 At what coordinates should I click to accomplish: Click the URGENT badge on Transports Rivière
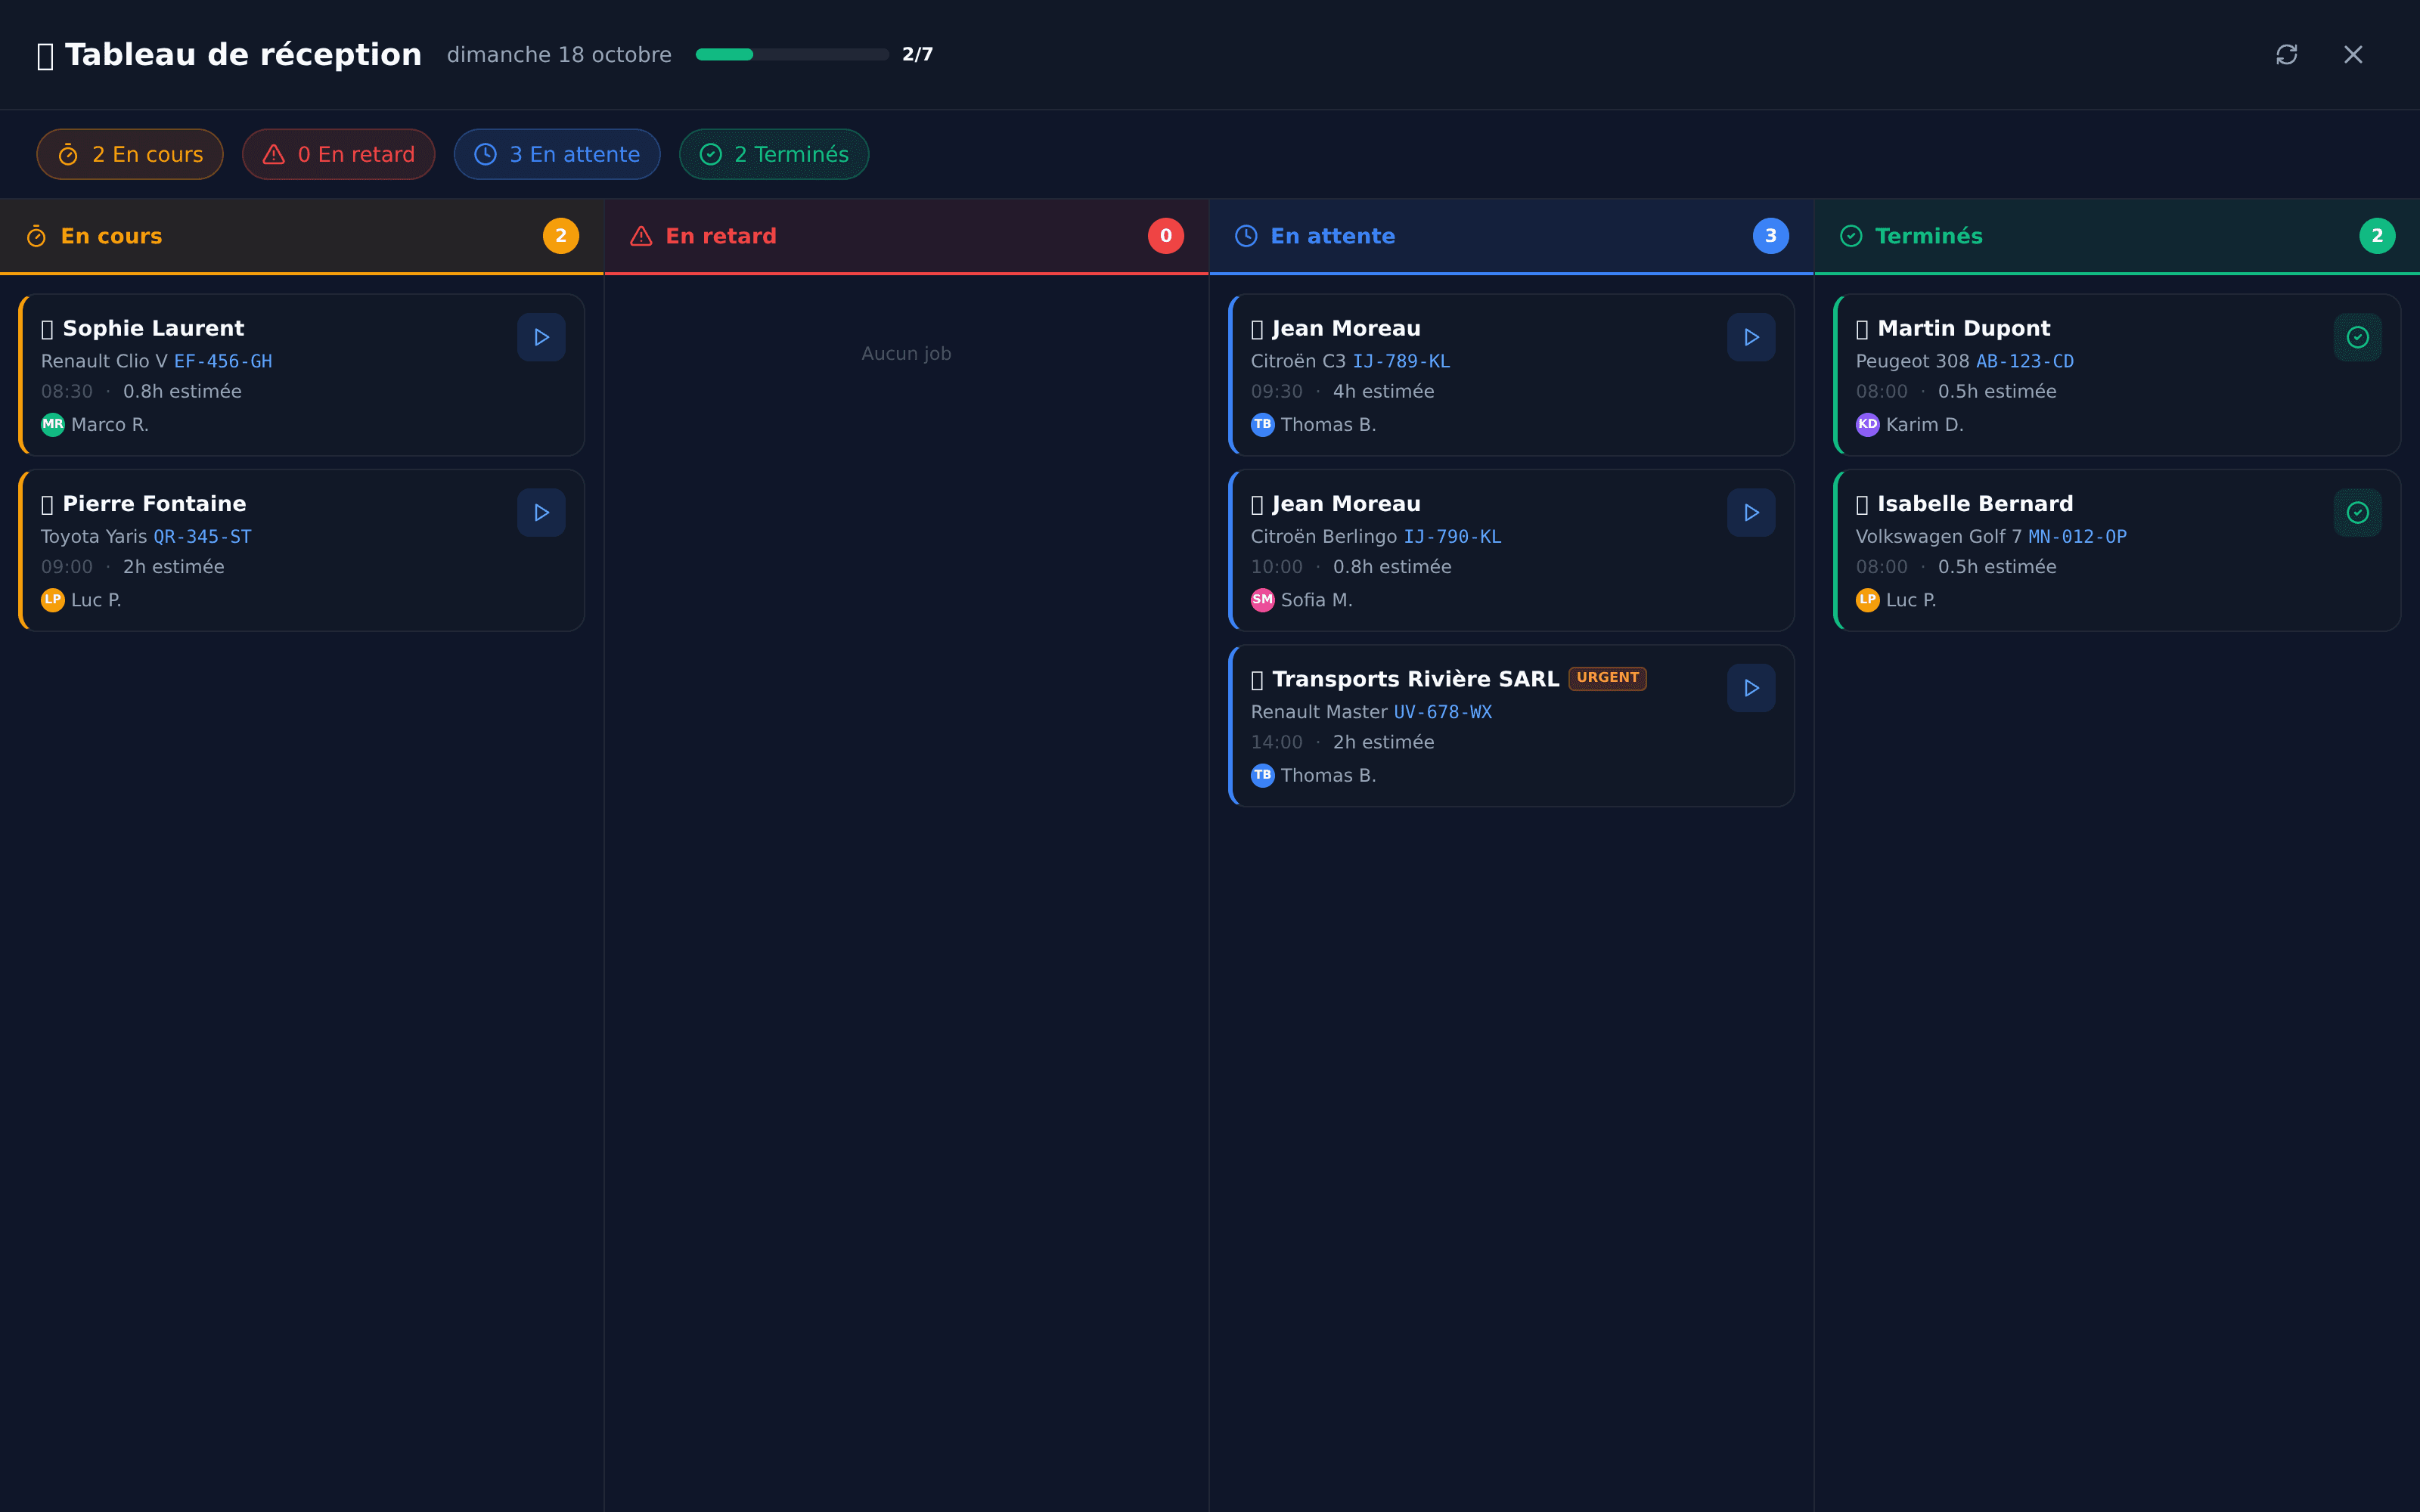pos(1607,678)
